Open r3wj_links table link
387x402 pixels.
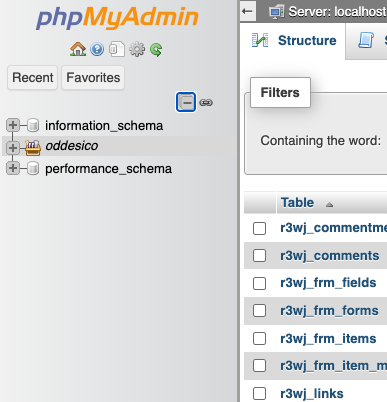click(312, 394)
